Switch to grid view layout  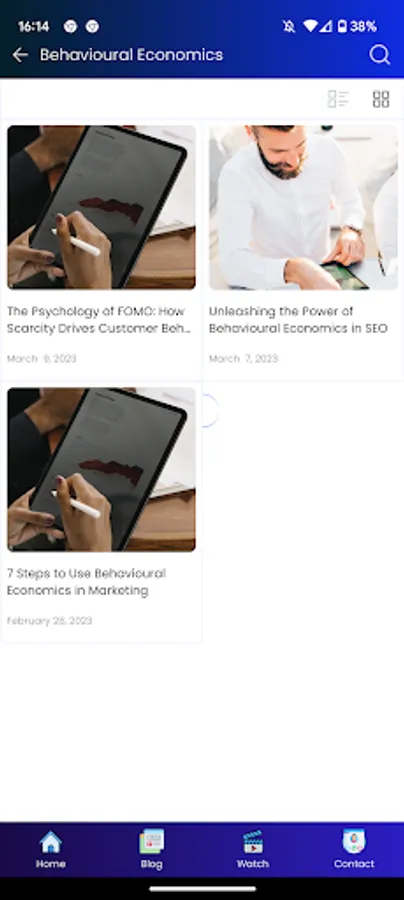(x=381, y=99)
